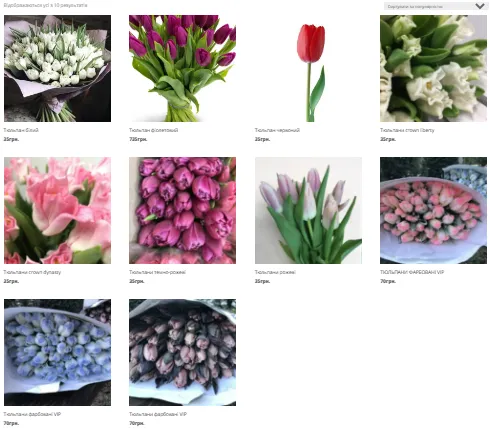Open the pale pink tulips image
The image size is (490, 429).
pyautogui.click(x=308, y=210)
